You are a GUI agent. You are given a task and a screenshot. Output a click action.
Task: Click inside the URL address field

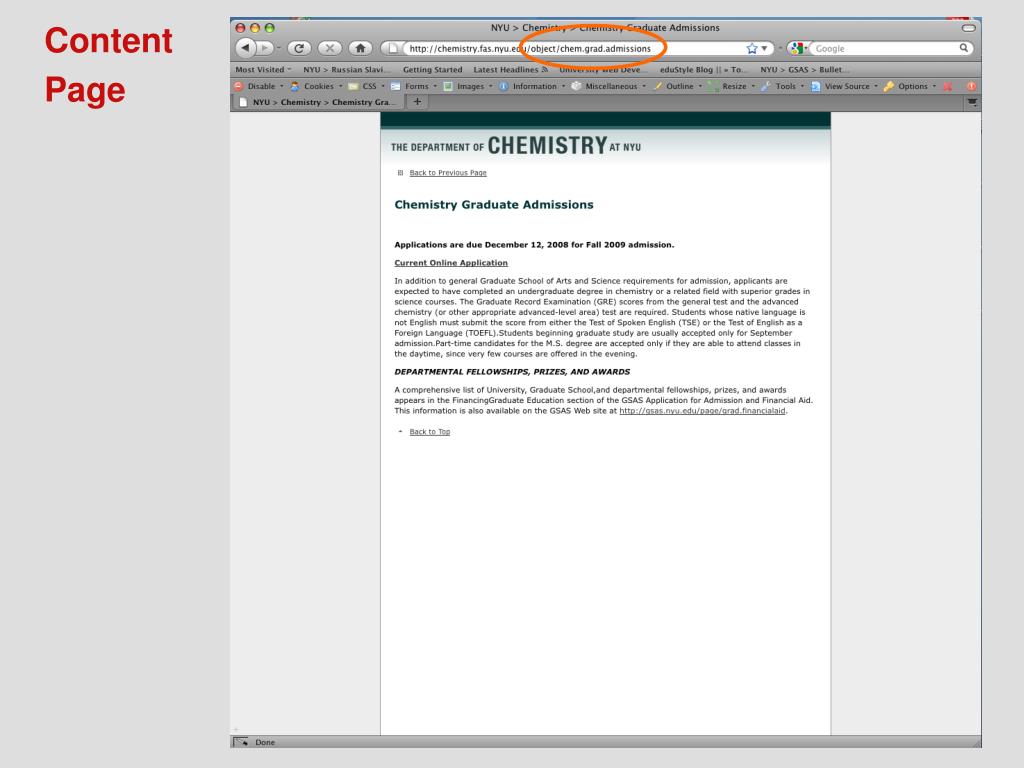click(575, 48)
